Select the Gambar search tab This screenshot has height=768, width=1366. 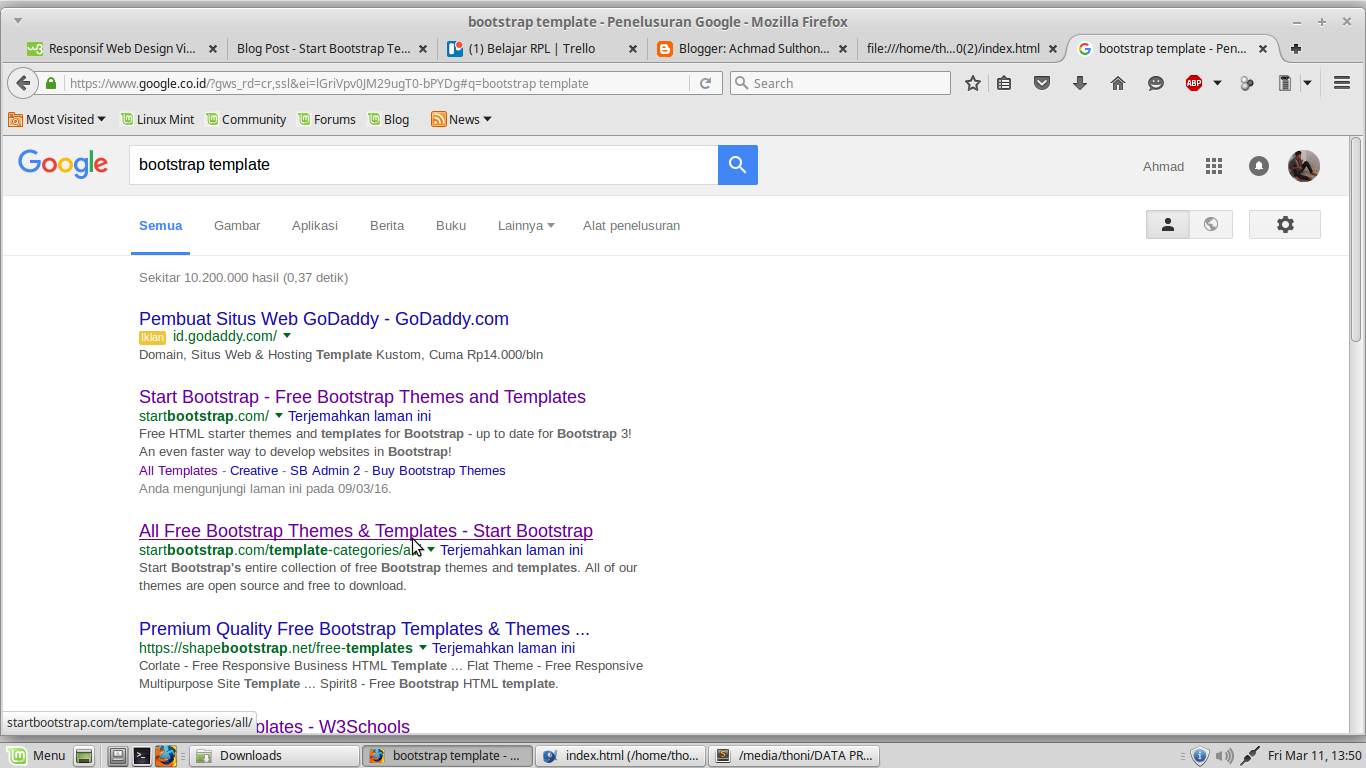coord(237,226)
